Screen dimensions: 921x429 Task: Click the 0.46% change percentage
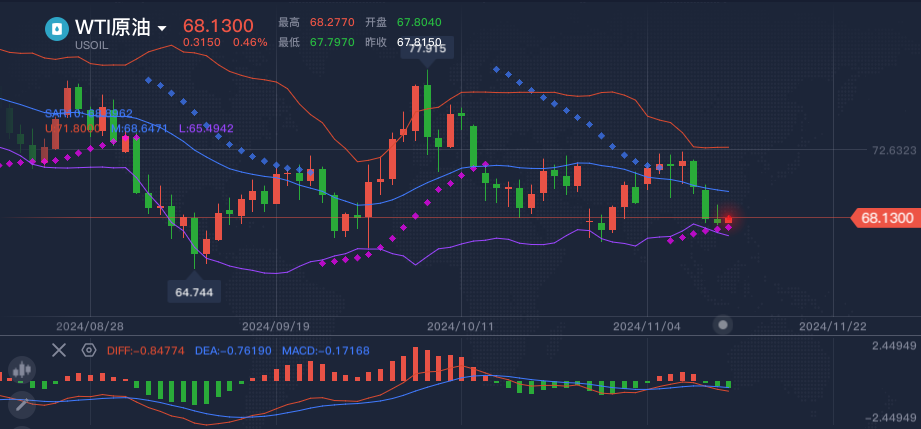coord(250,42)
